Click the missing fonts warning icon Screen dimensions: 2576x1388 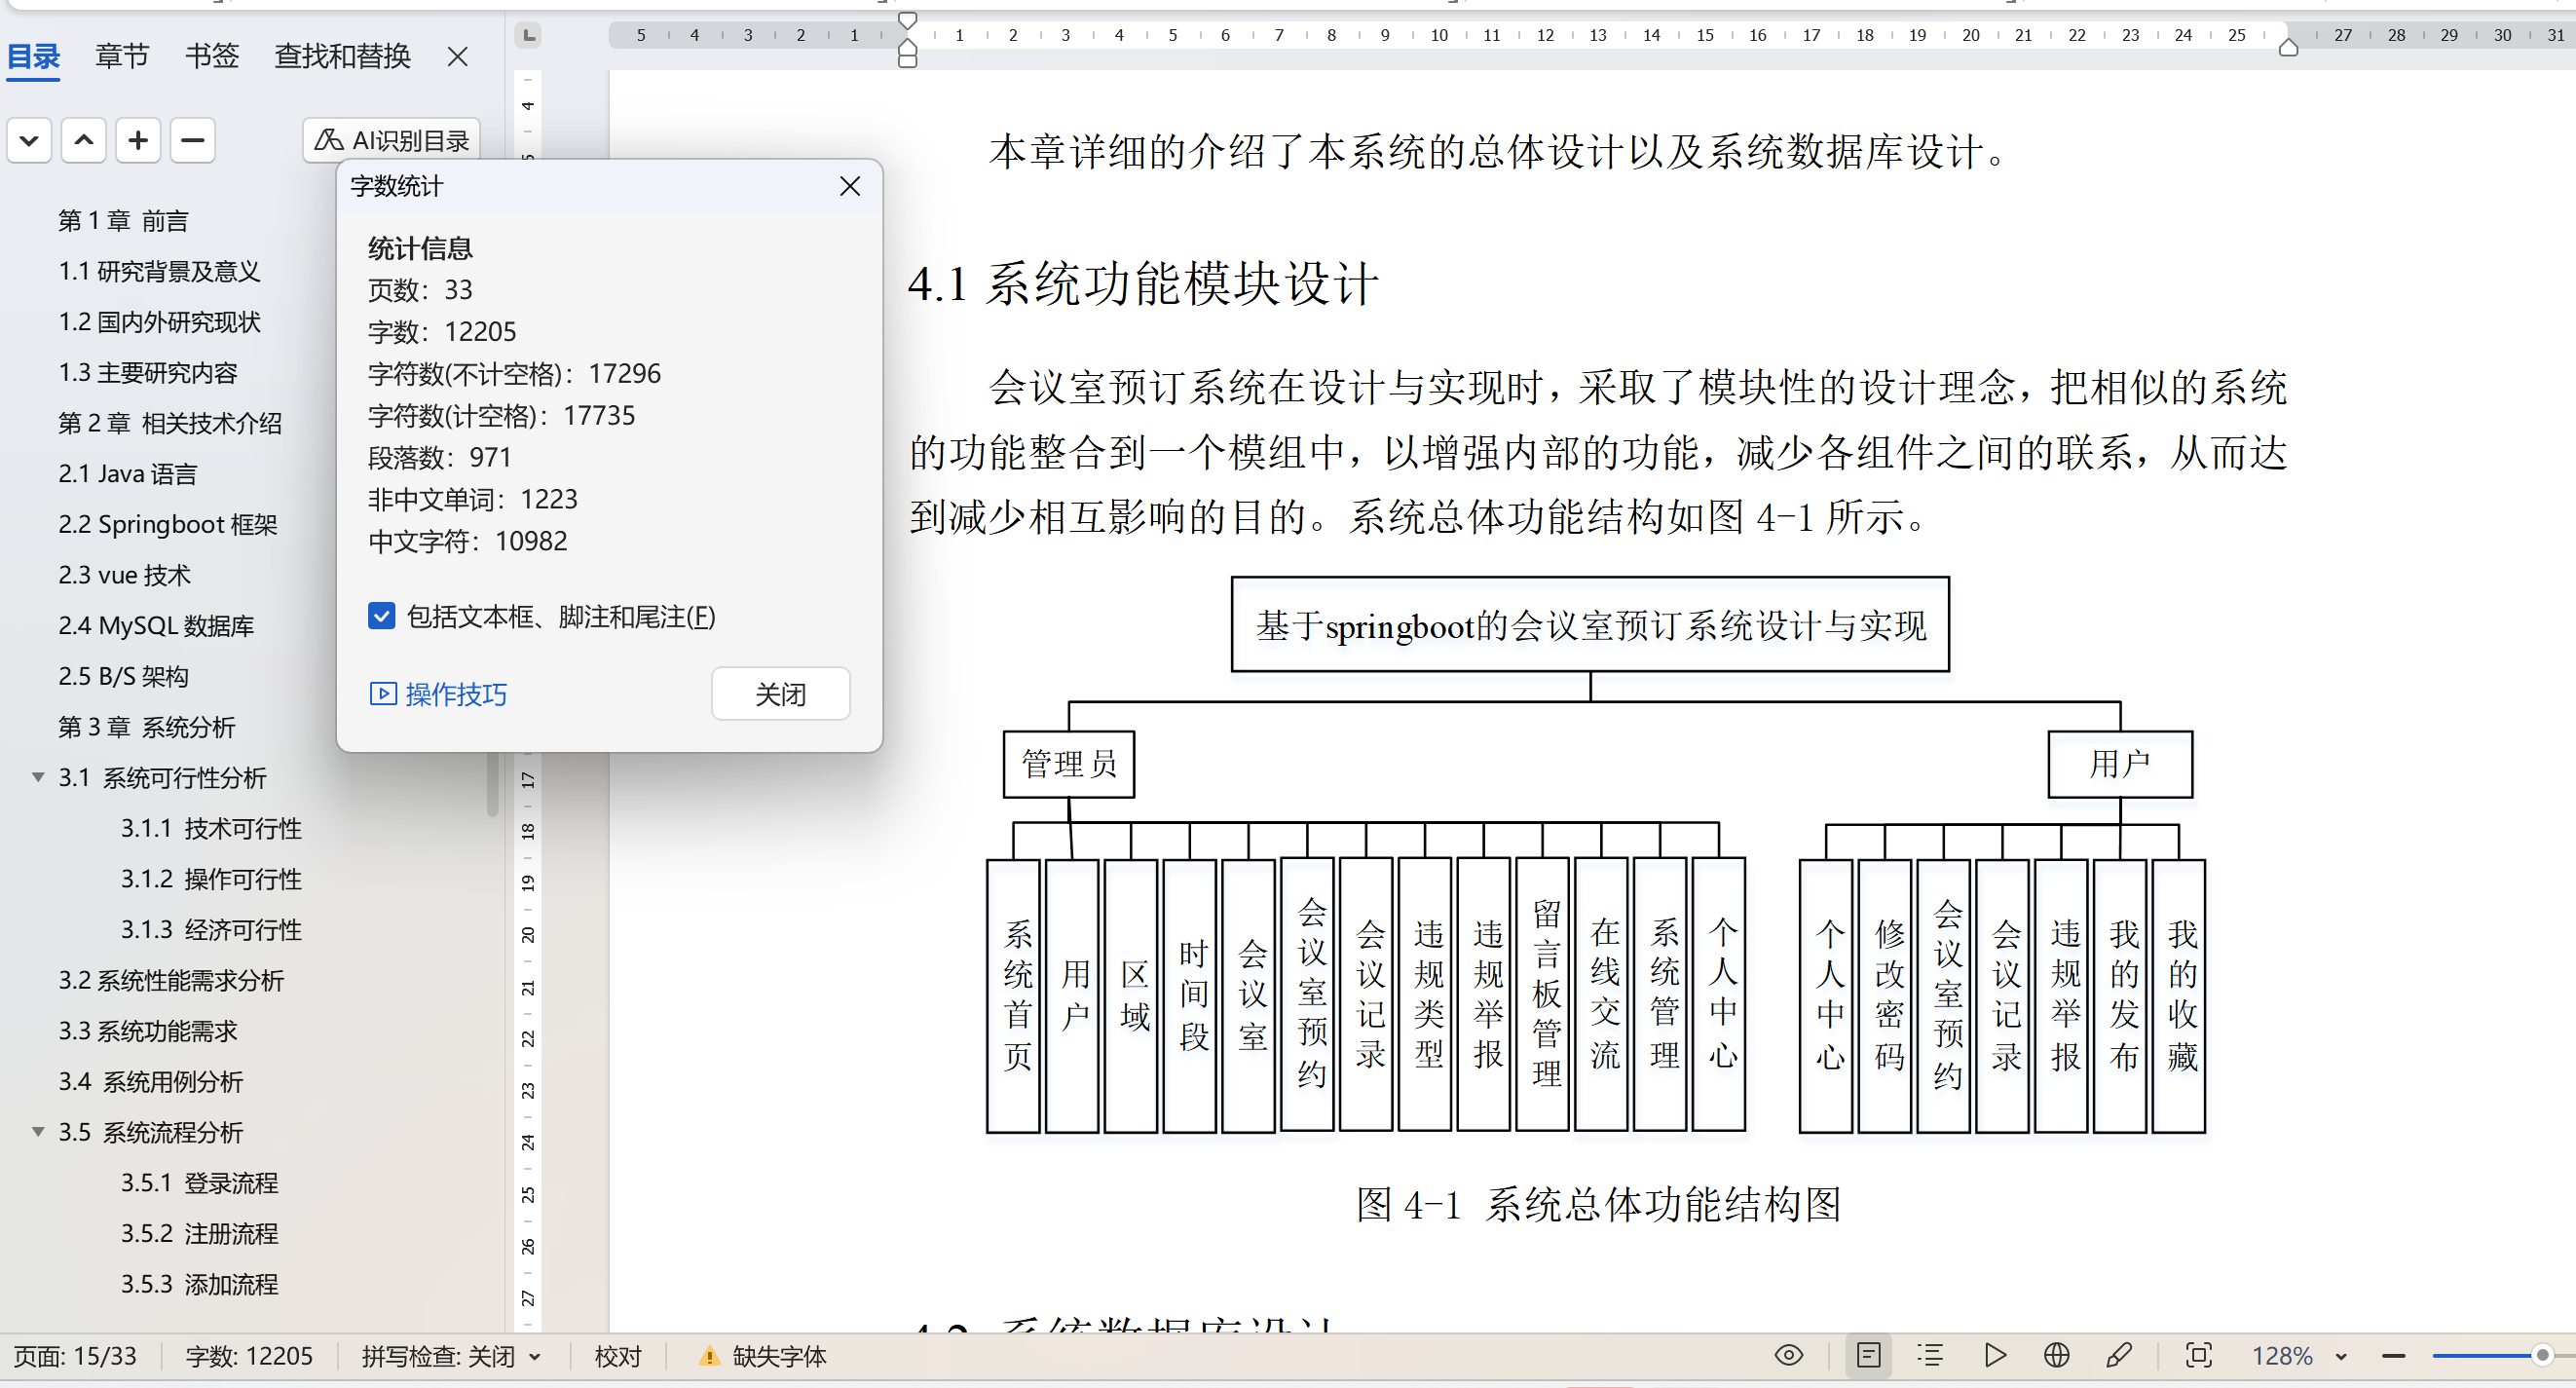[708, 1356]
